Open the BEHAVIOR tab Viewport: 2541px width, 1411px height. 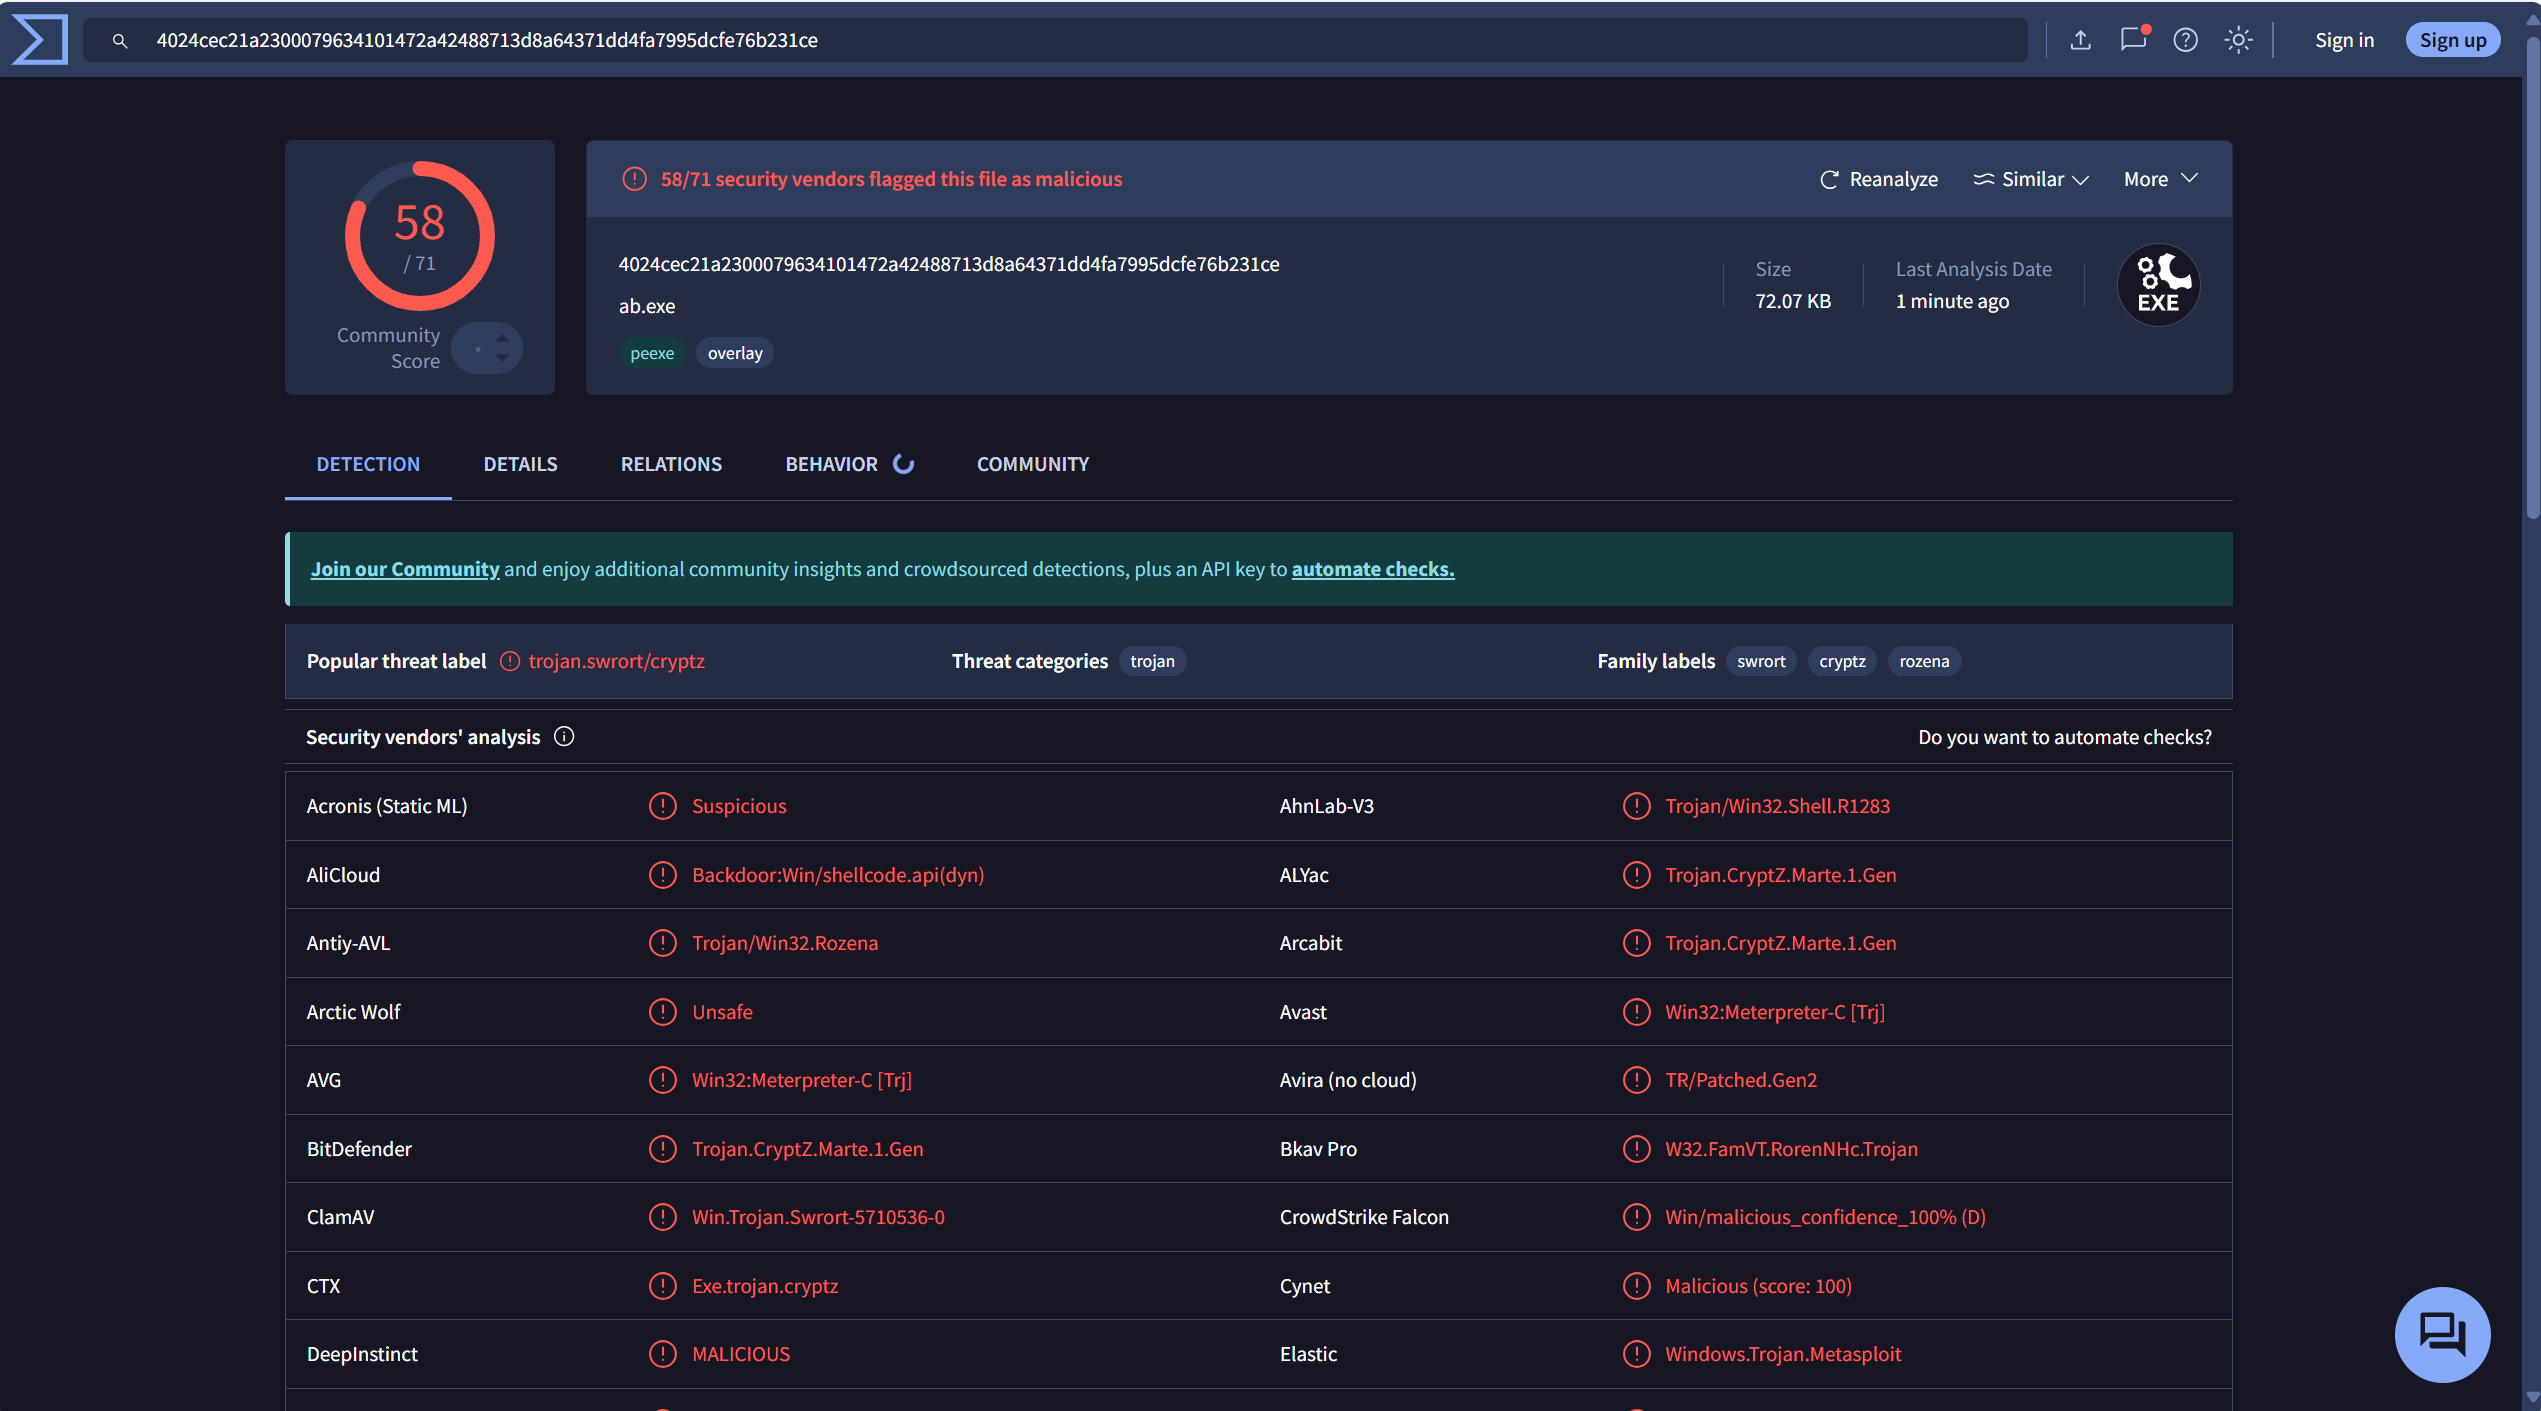(x=831, y=464)
